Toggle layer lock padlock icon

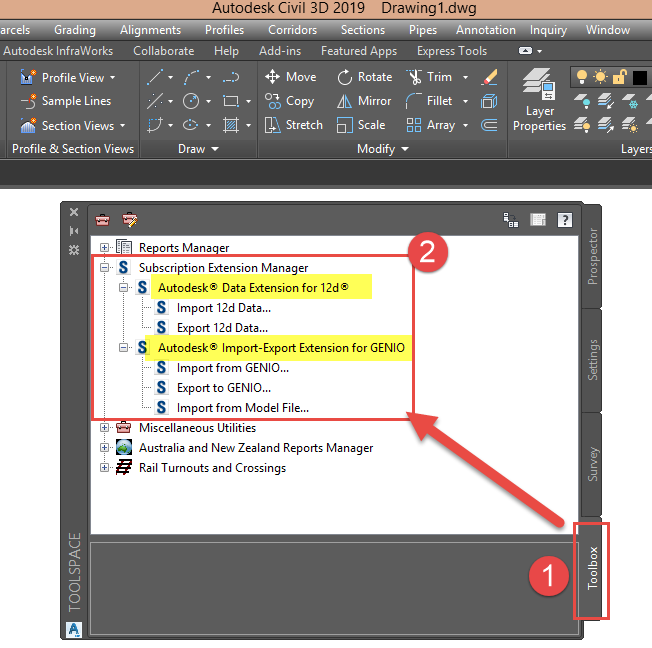(x=619, y=77)
